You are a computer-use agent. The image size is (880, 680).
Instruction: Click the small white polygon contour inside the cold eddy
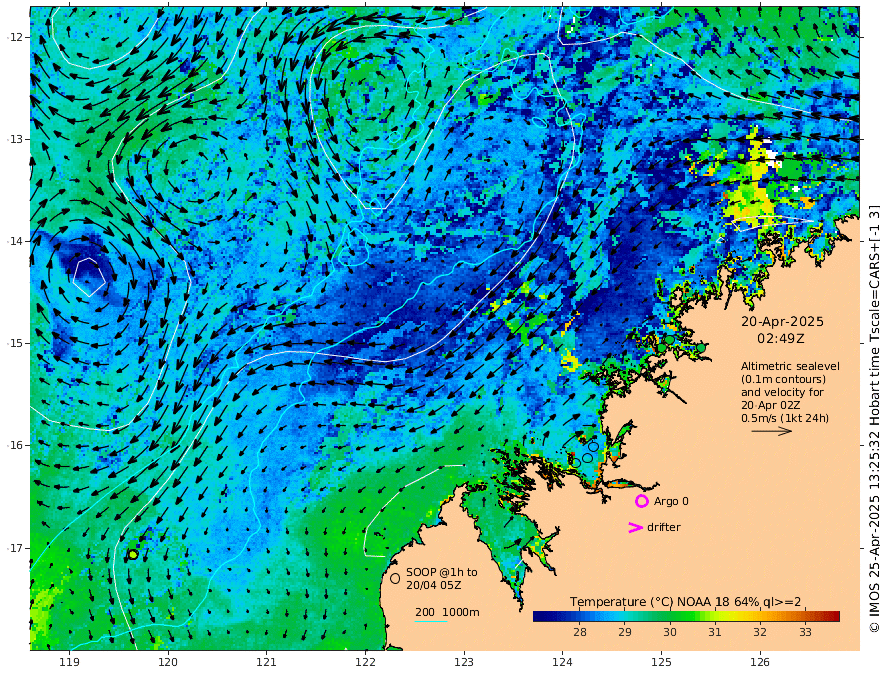89,277
